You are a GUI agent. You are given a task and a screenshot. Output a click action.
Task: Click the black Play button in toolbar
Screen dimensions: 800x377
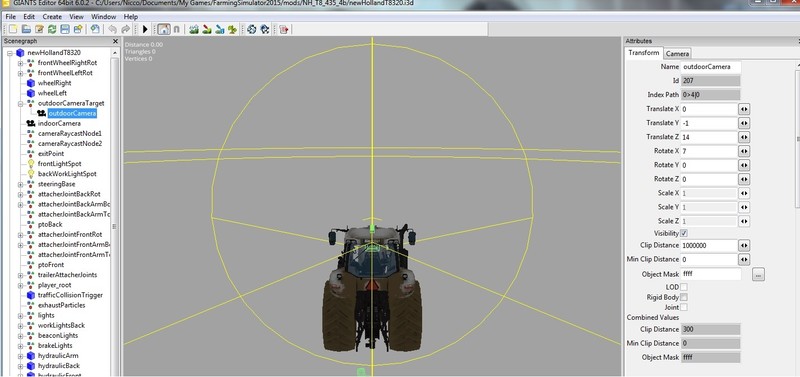(x=145, y=30)
